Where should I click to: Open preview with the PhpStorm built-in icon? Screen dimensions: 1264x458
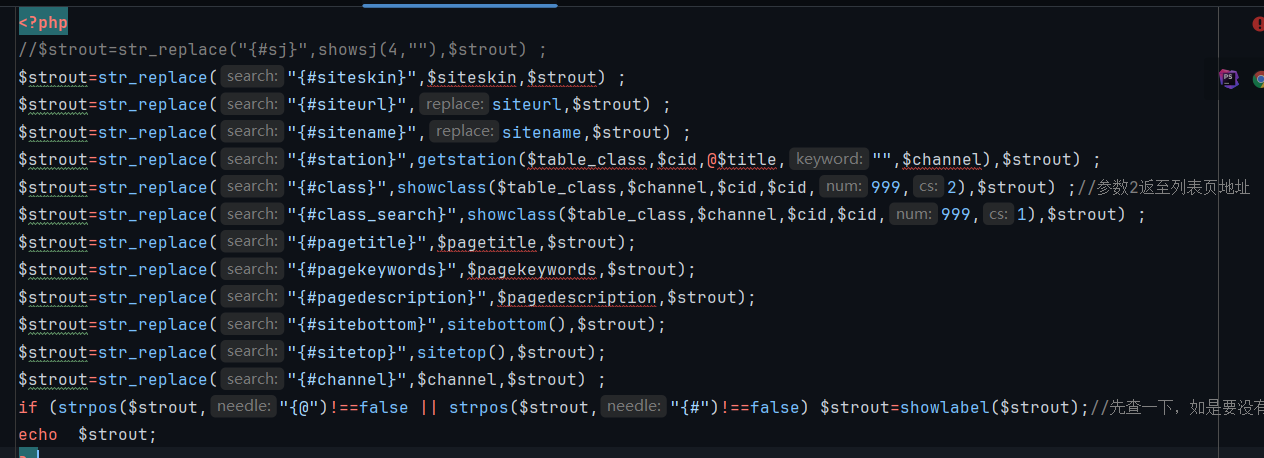coord(1229,79)
